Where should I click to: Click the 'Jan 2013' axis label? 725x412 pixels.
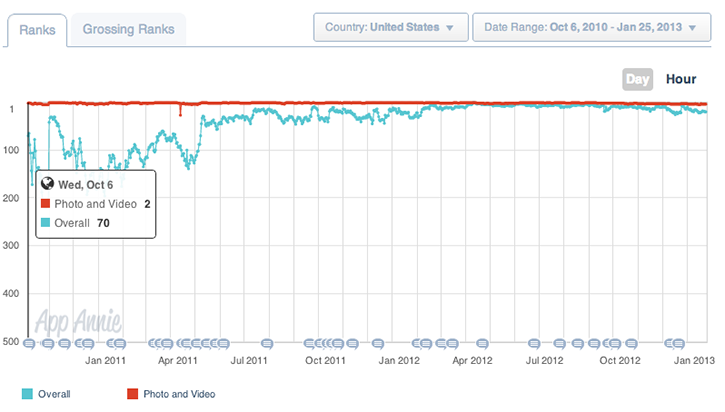click(x=694, y=361)
